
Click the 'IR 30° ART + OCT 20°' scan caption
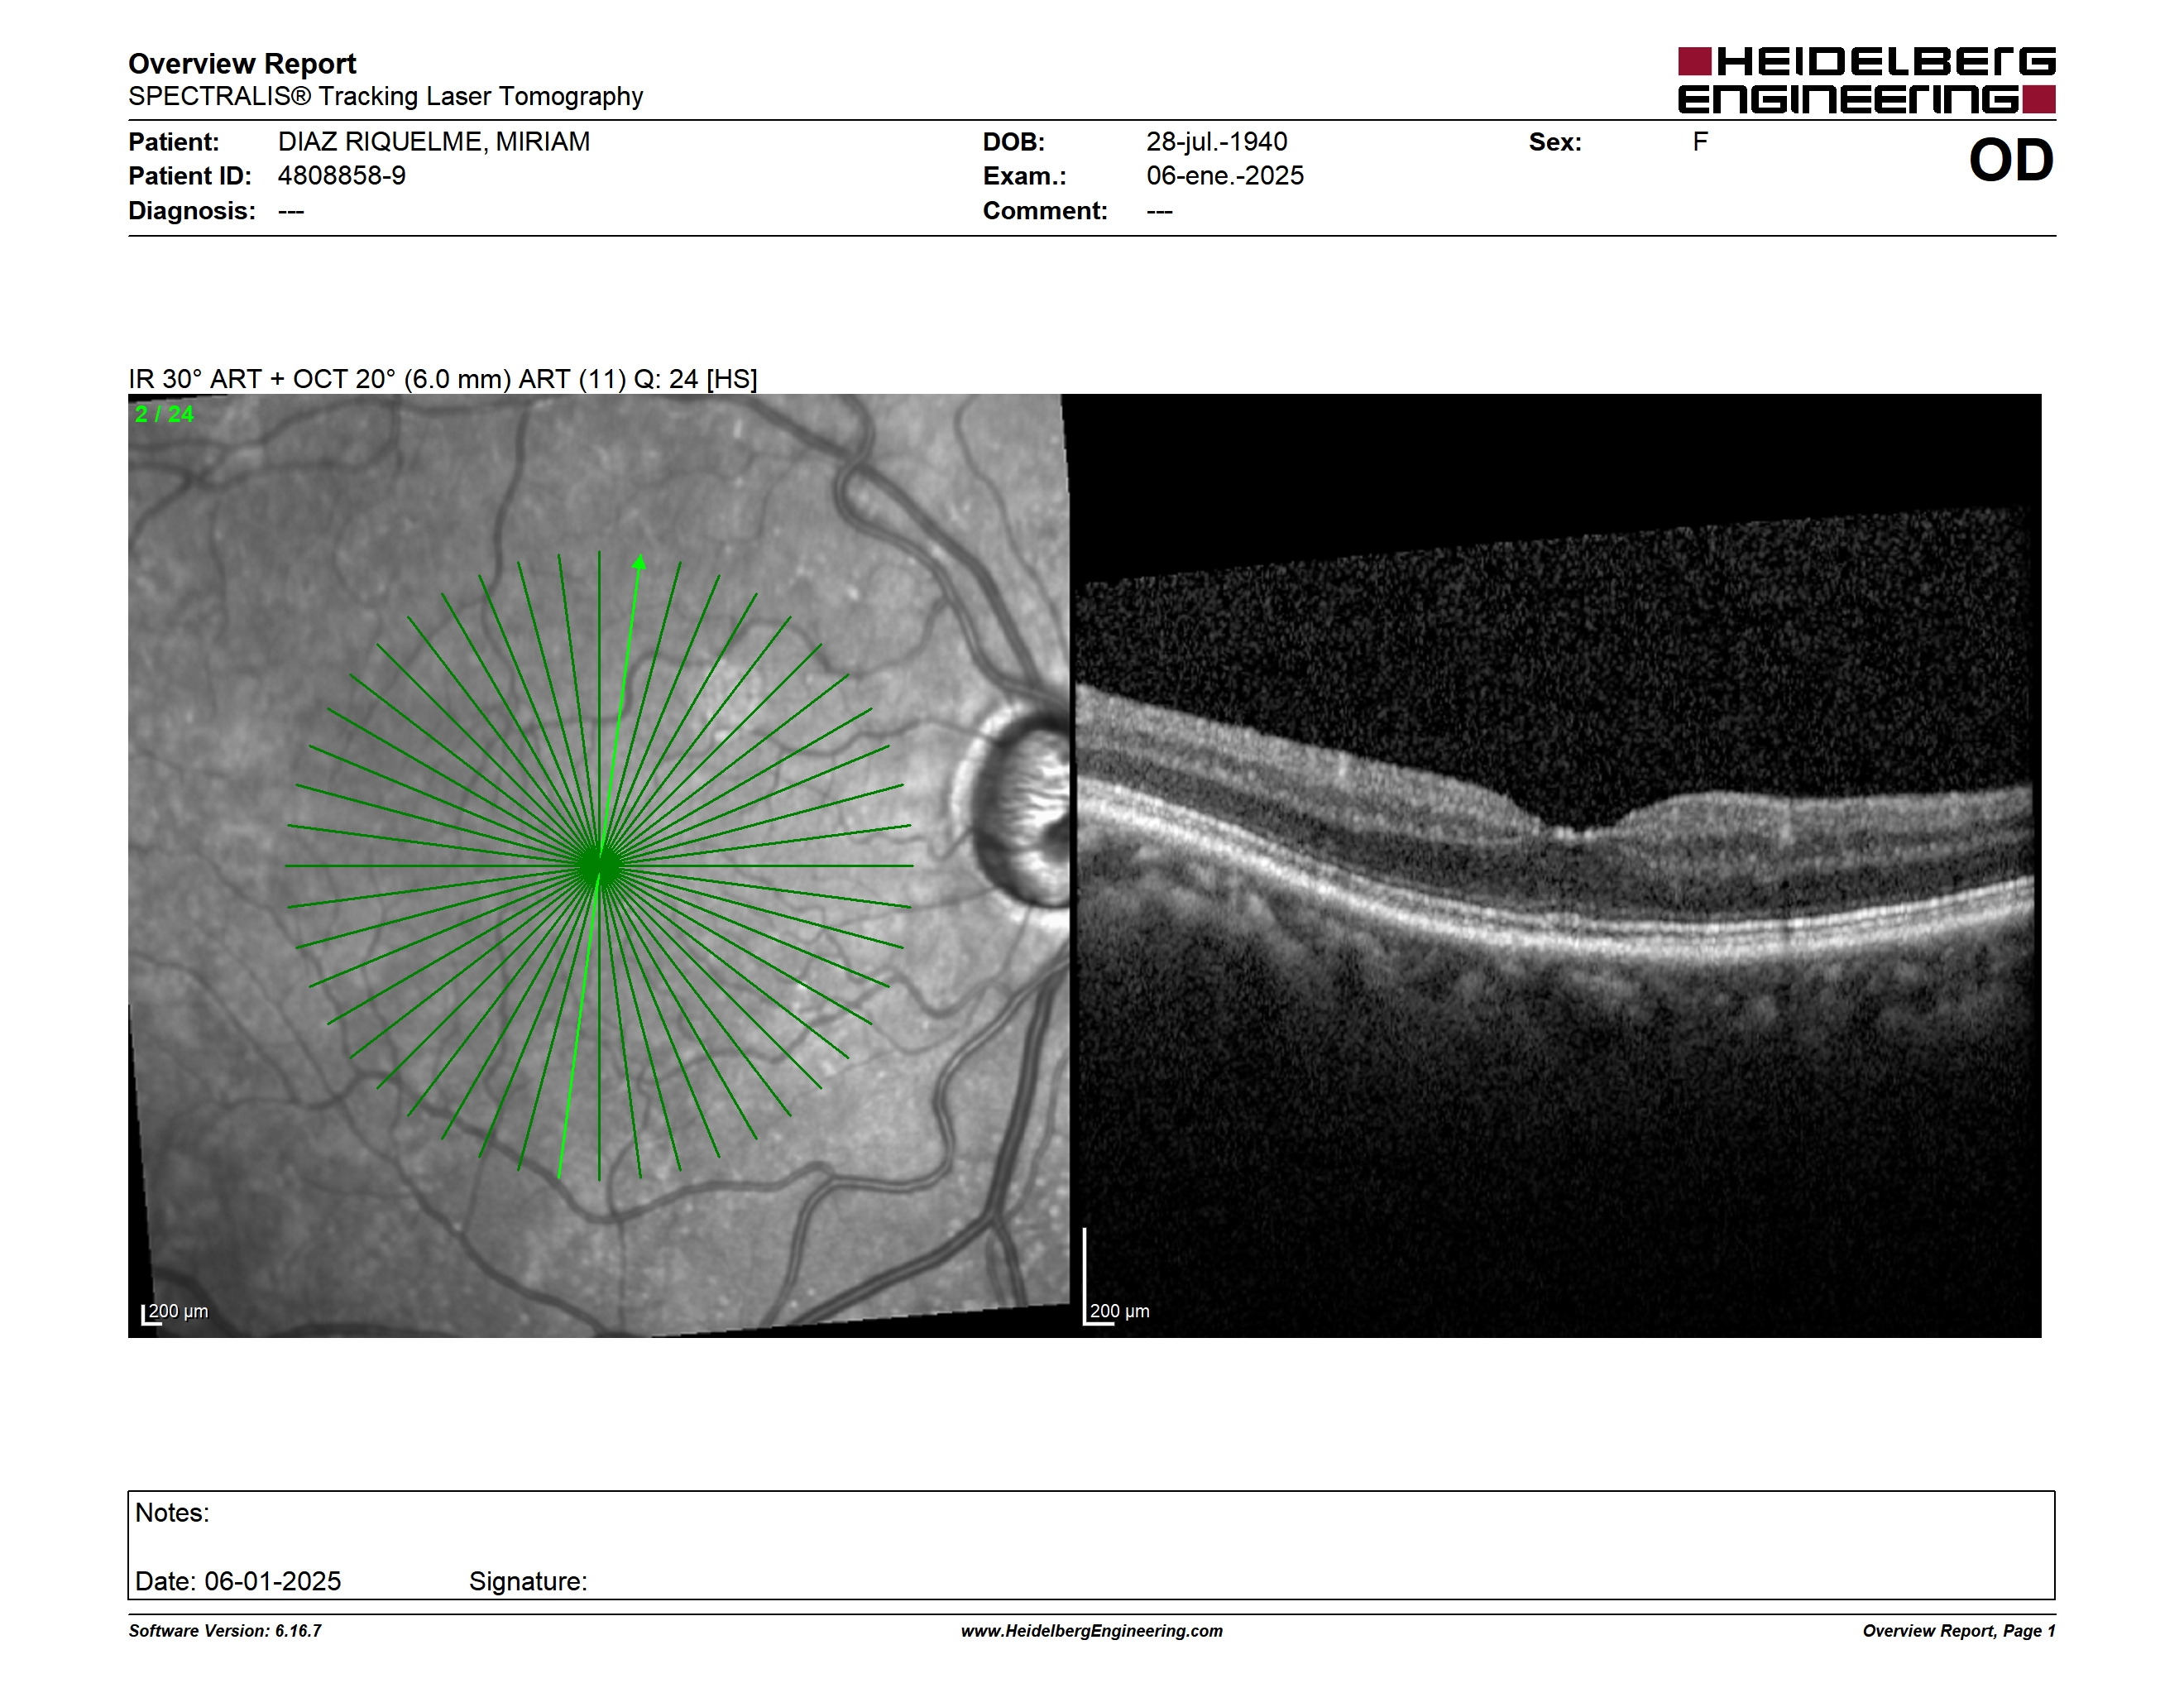pyautogui.click(x=443, y=379)
